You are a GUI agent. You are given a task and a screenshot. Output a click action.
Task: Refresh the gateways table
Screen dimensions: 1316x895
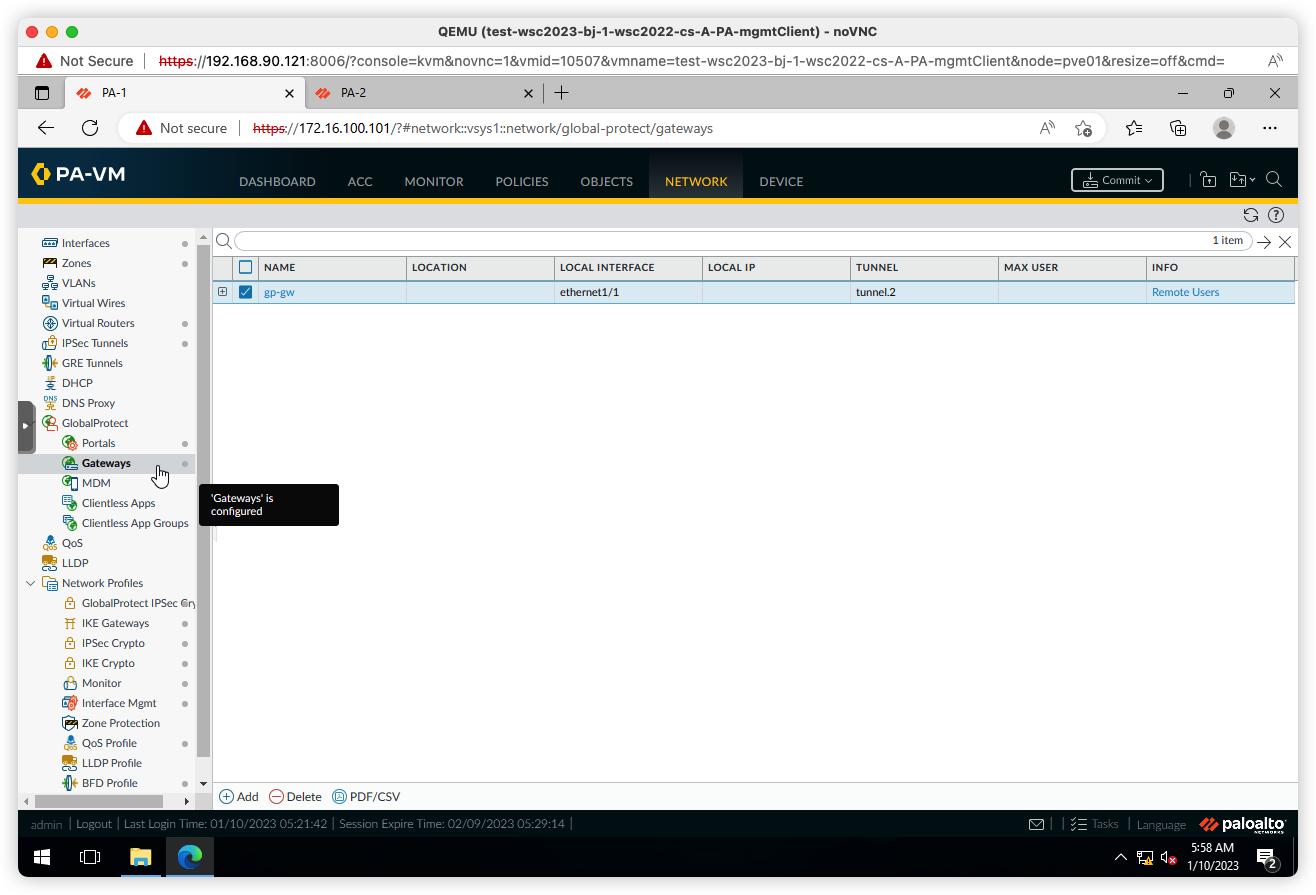click(1251, 215)
